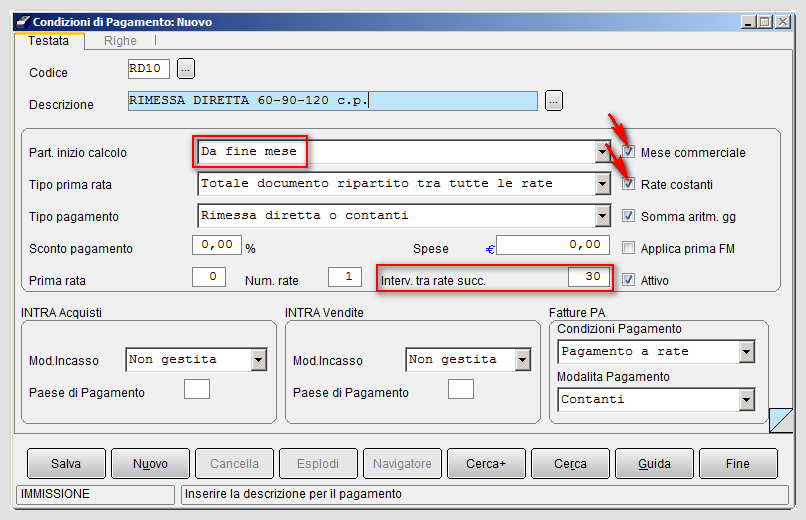Toggle the Attivo checkbox

pos(628,280)
